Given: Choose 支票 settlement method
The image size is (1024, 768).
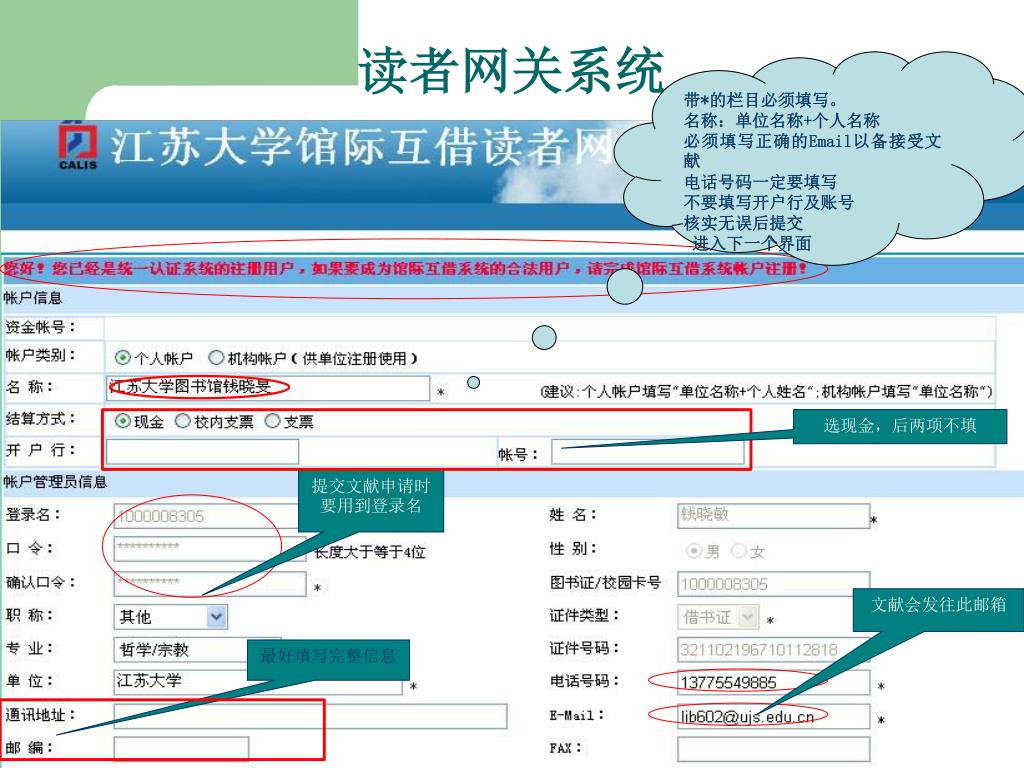Looking at the screenshot, I should tap(272, 421).
